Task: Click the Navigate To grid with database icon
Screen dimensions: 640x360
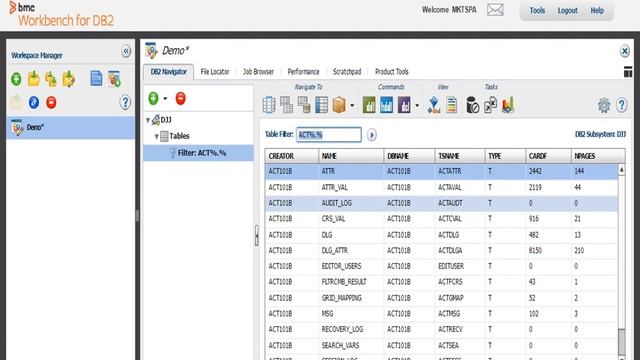Action: pos(304,105)
